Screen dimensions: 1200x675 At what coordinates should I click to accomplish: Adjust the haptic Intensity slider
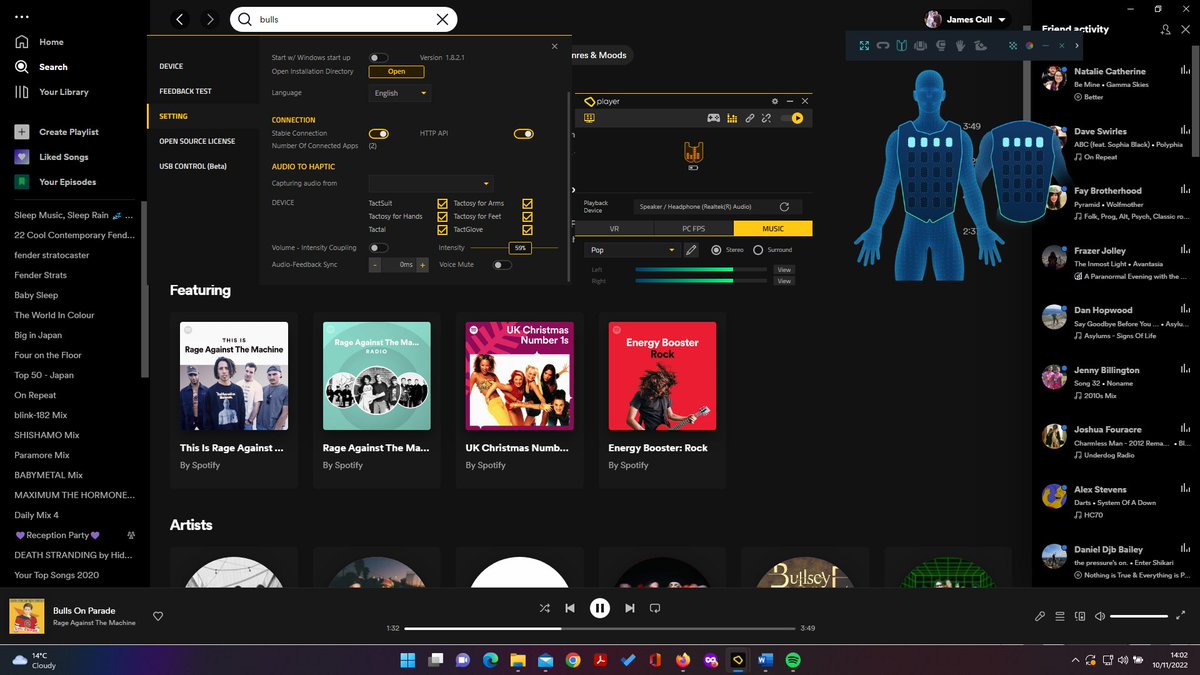(x=514, y=247)
